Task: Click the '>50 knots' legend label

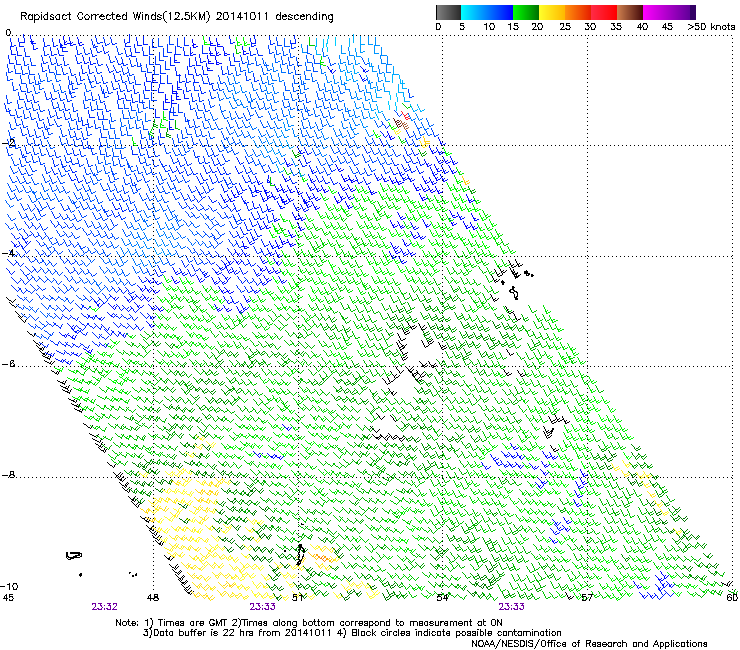Action: (x=711, y=26)
